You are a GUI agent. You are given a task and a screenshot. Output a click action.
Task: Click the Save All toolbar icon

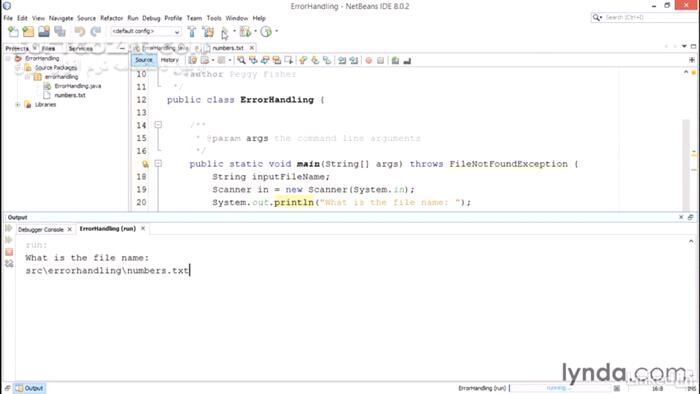coord(59,31)
